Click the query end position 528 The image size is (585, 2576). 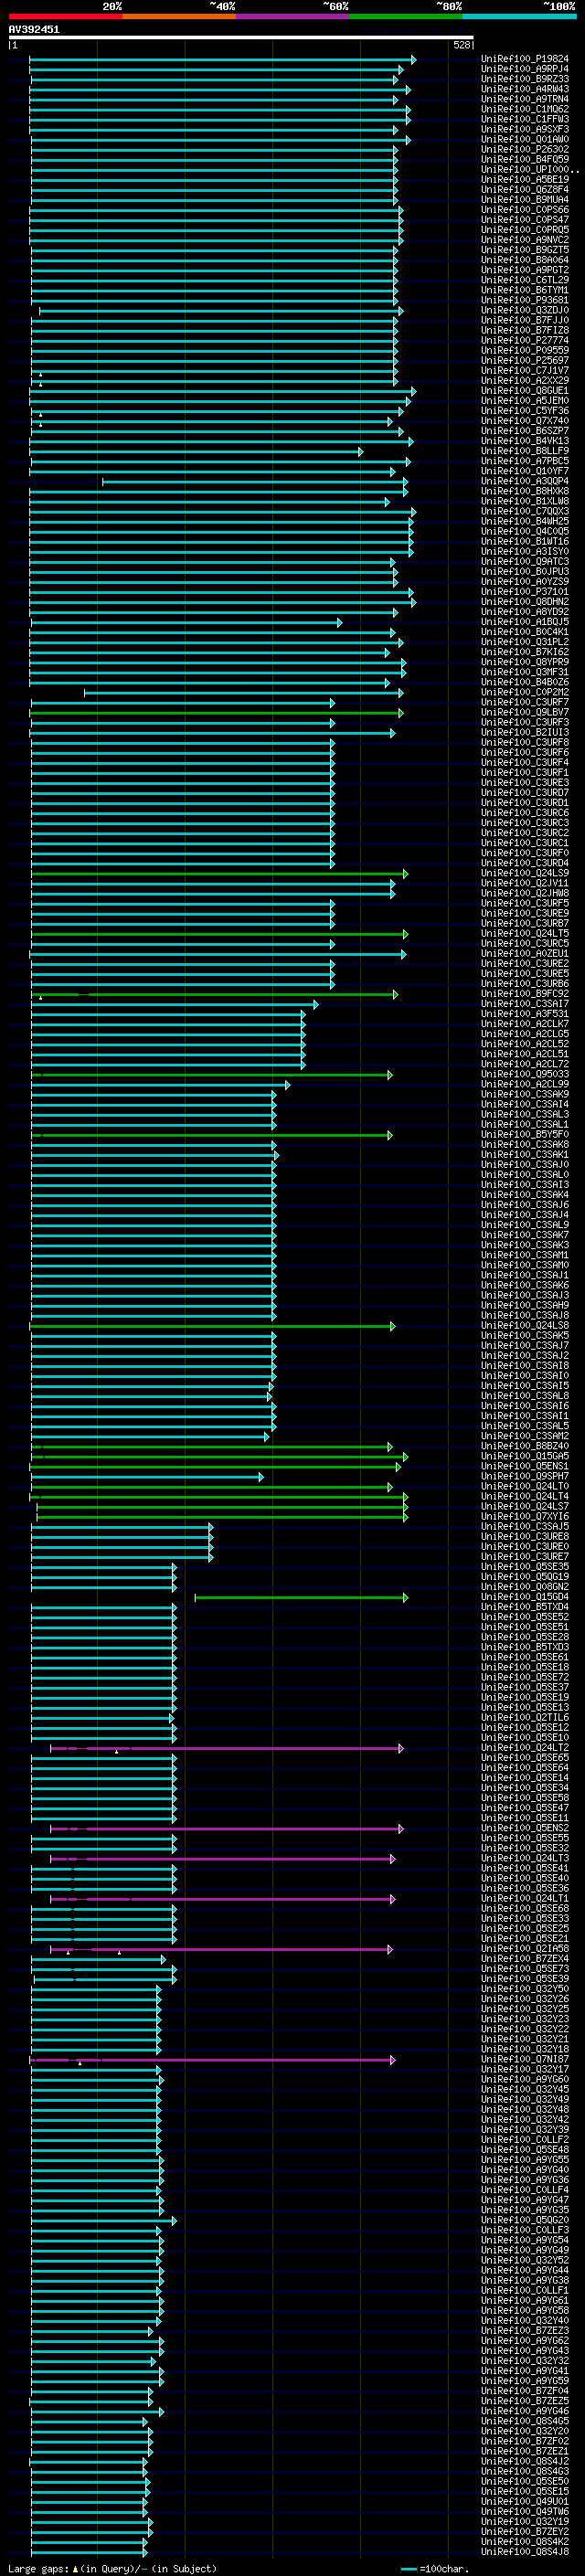click(462, 45)
